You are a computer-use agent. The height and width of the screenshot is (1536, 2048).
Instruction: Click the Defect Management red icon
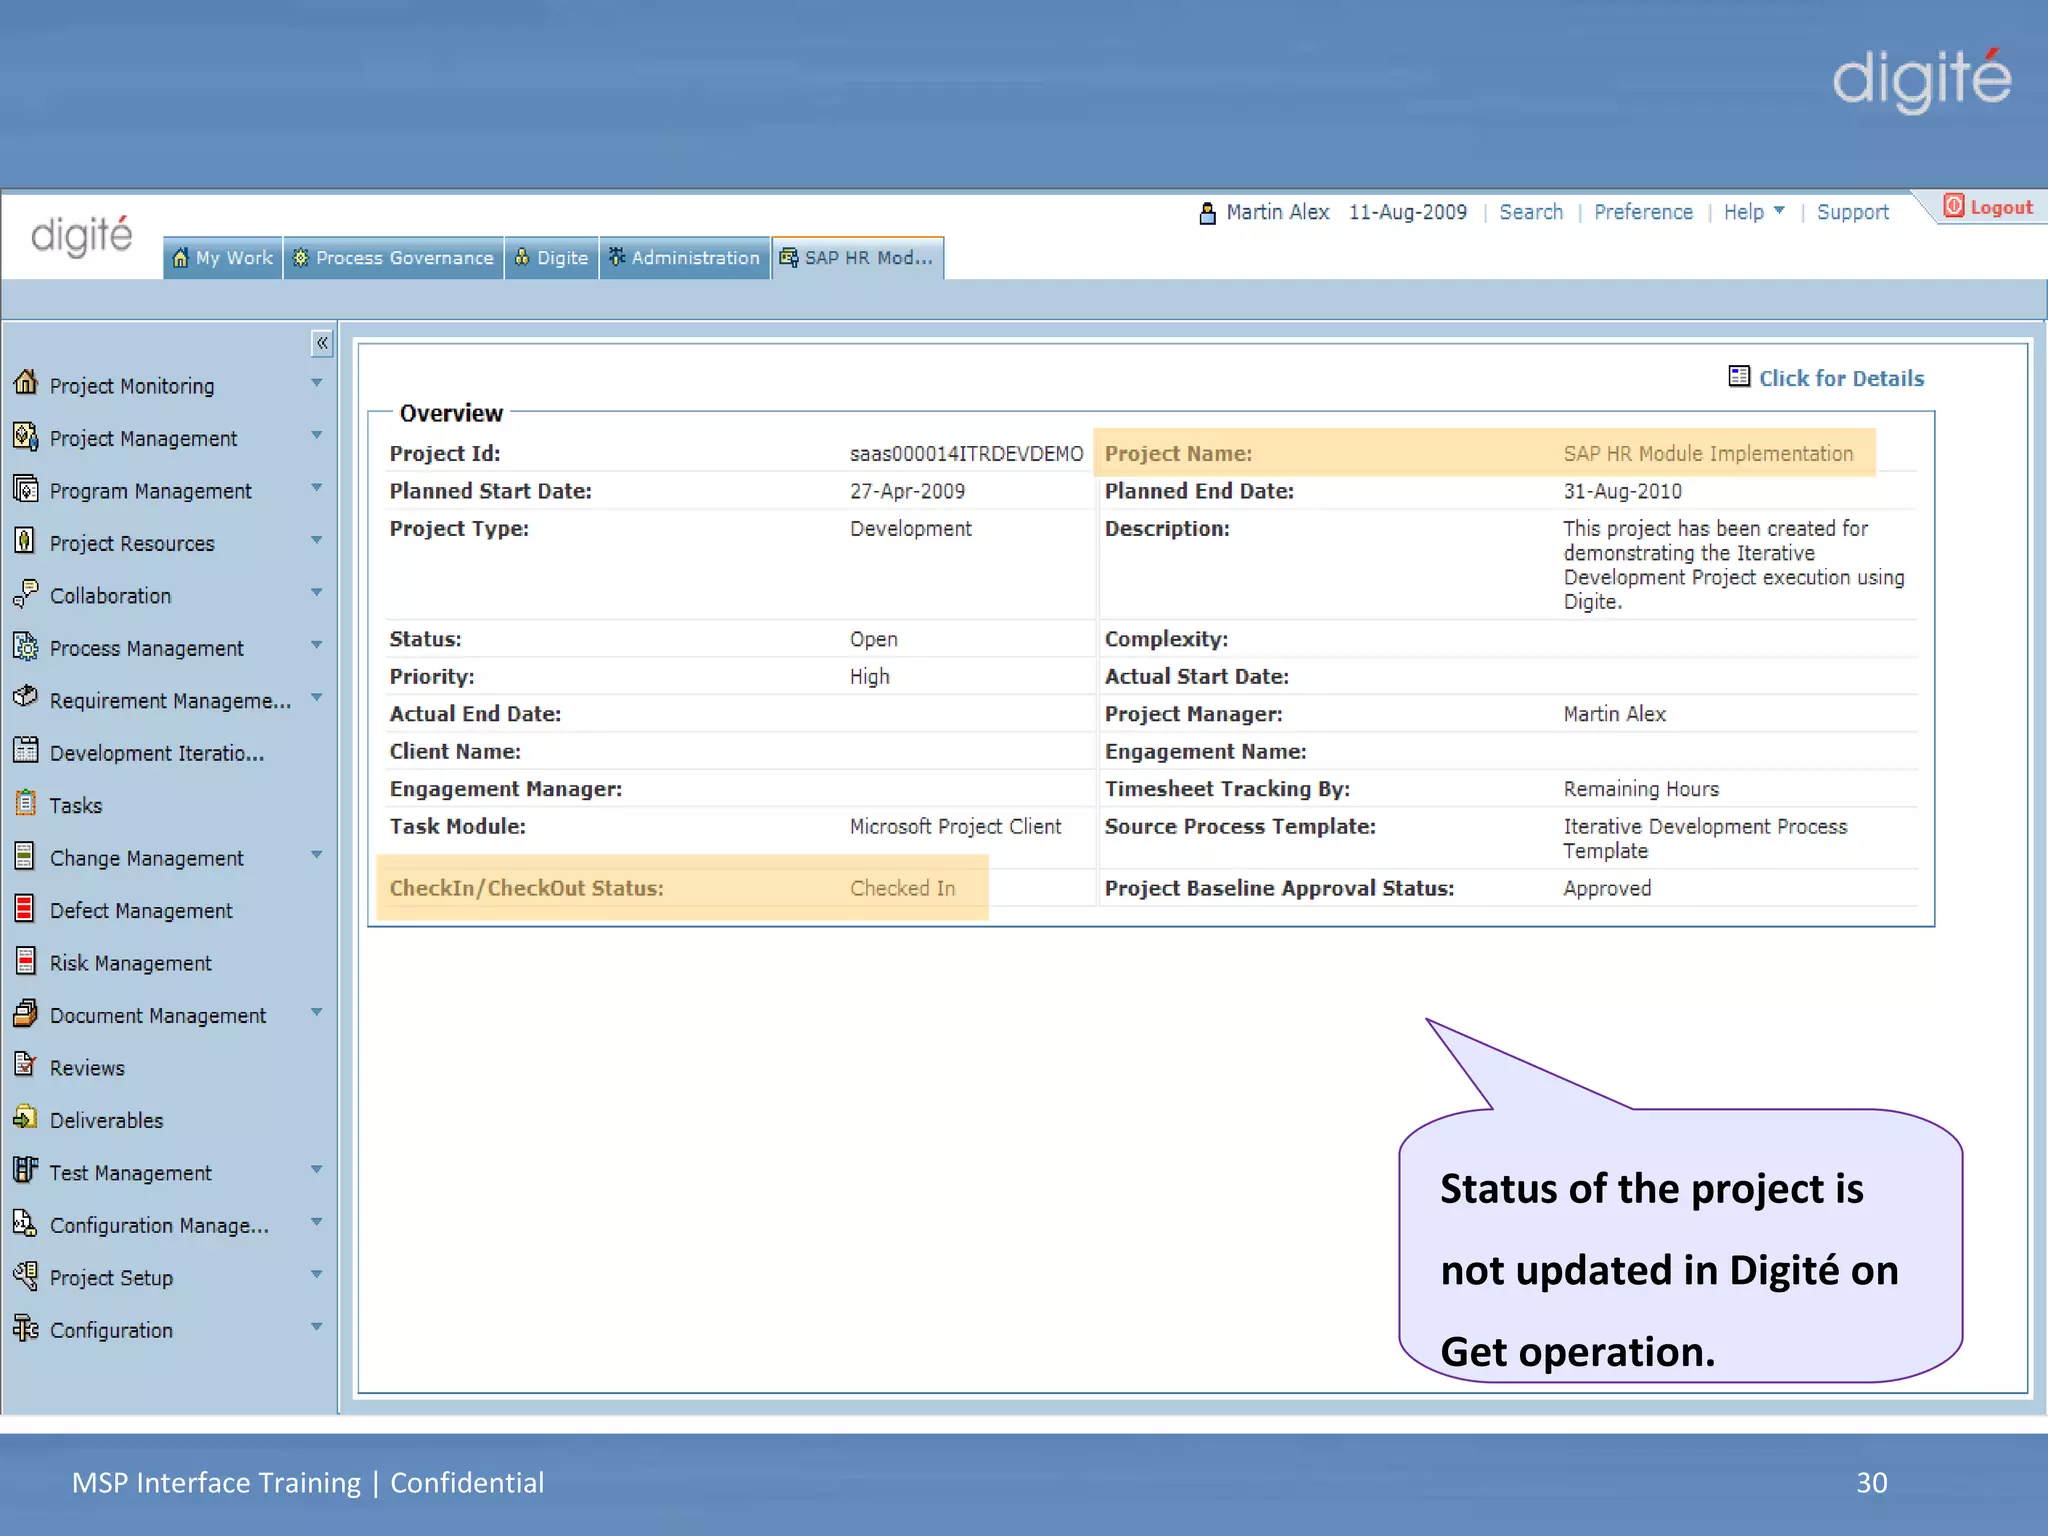click(x=26, y=907)
